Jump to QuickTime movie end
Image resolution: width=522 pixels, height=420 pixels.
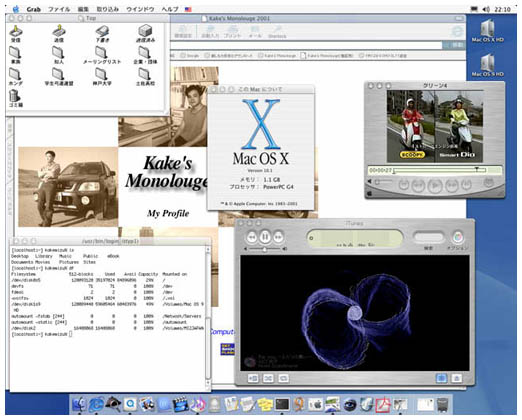coord(466,185)
